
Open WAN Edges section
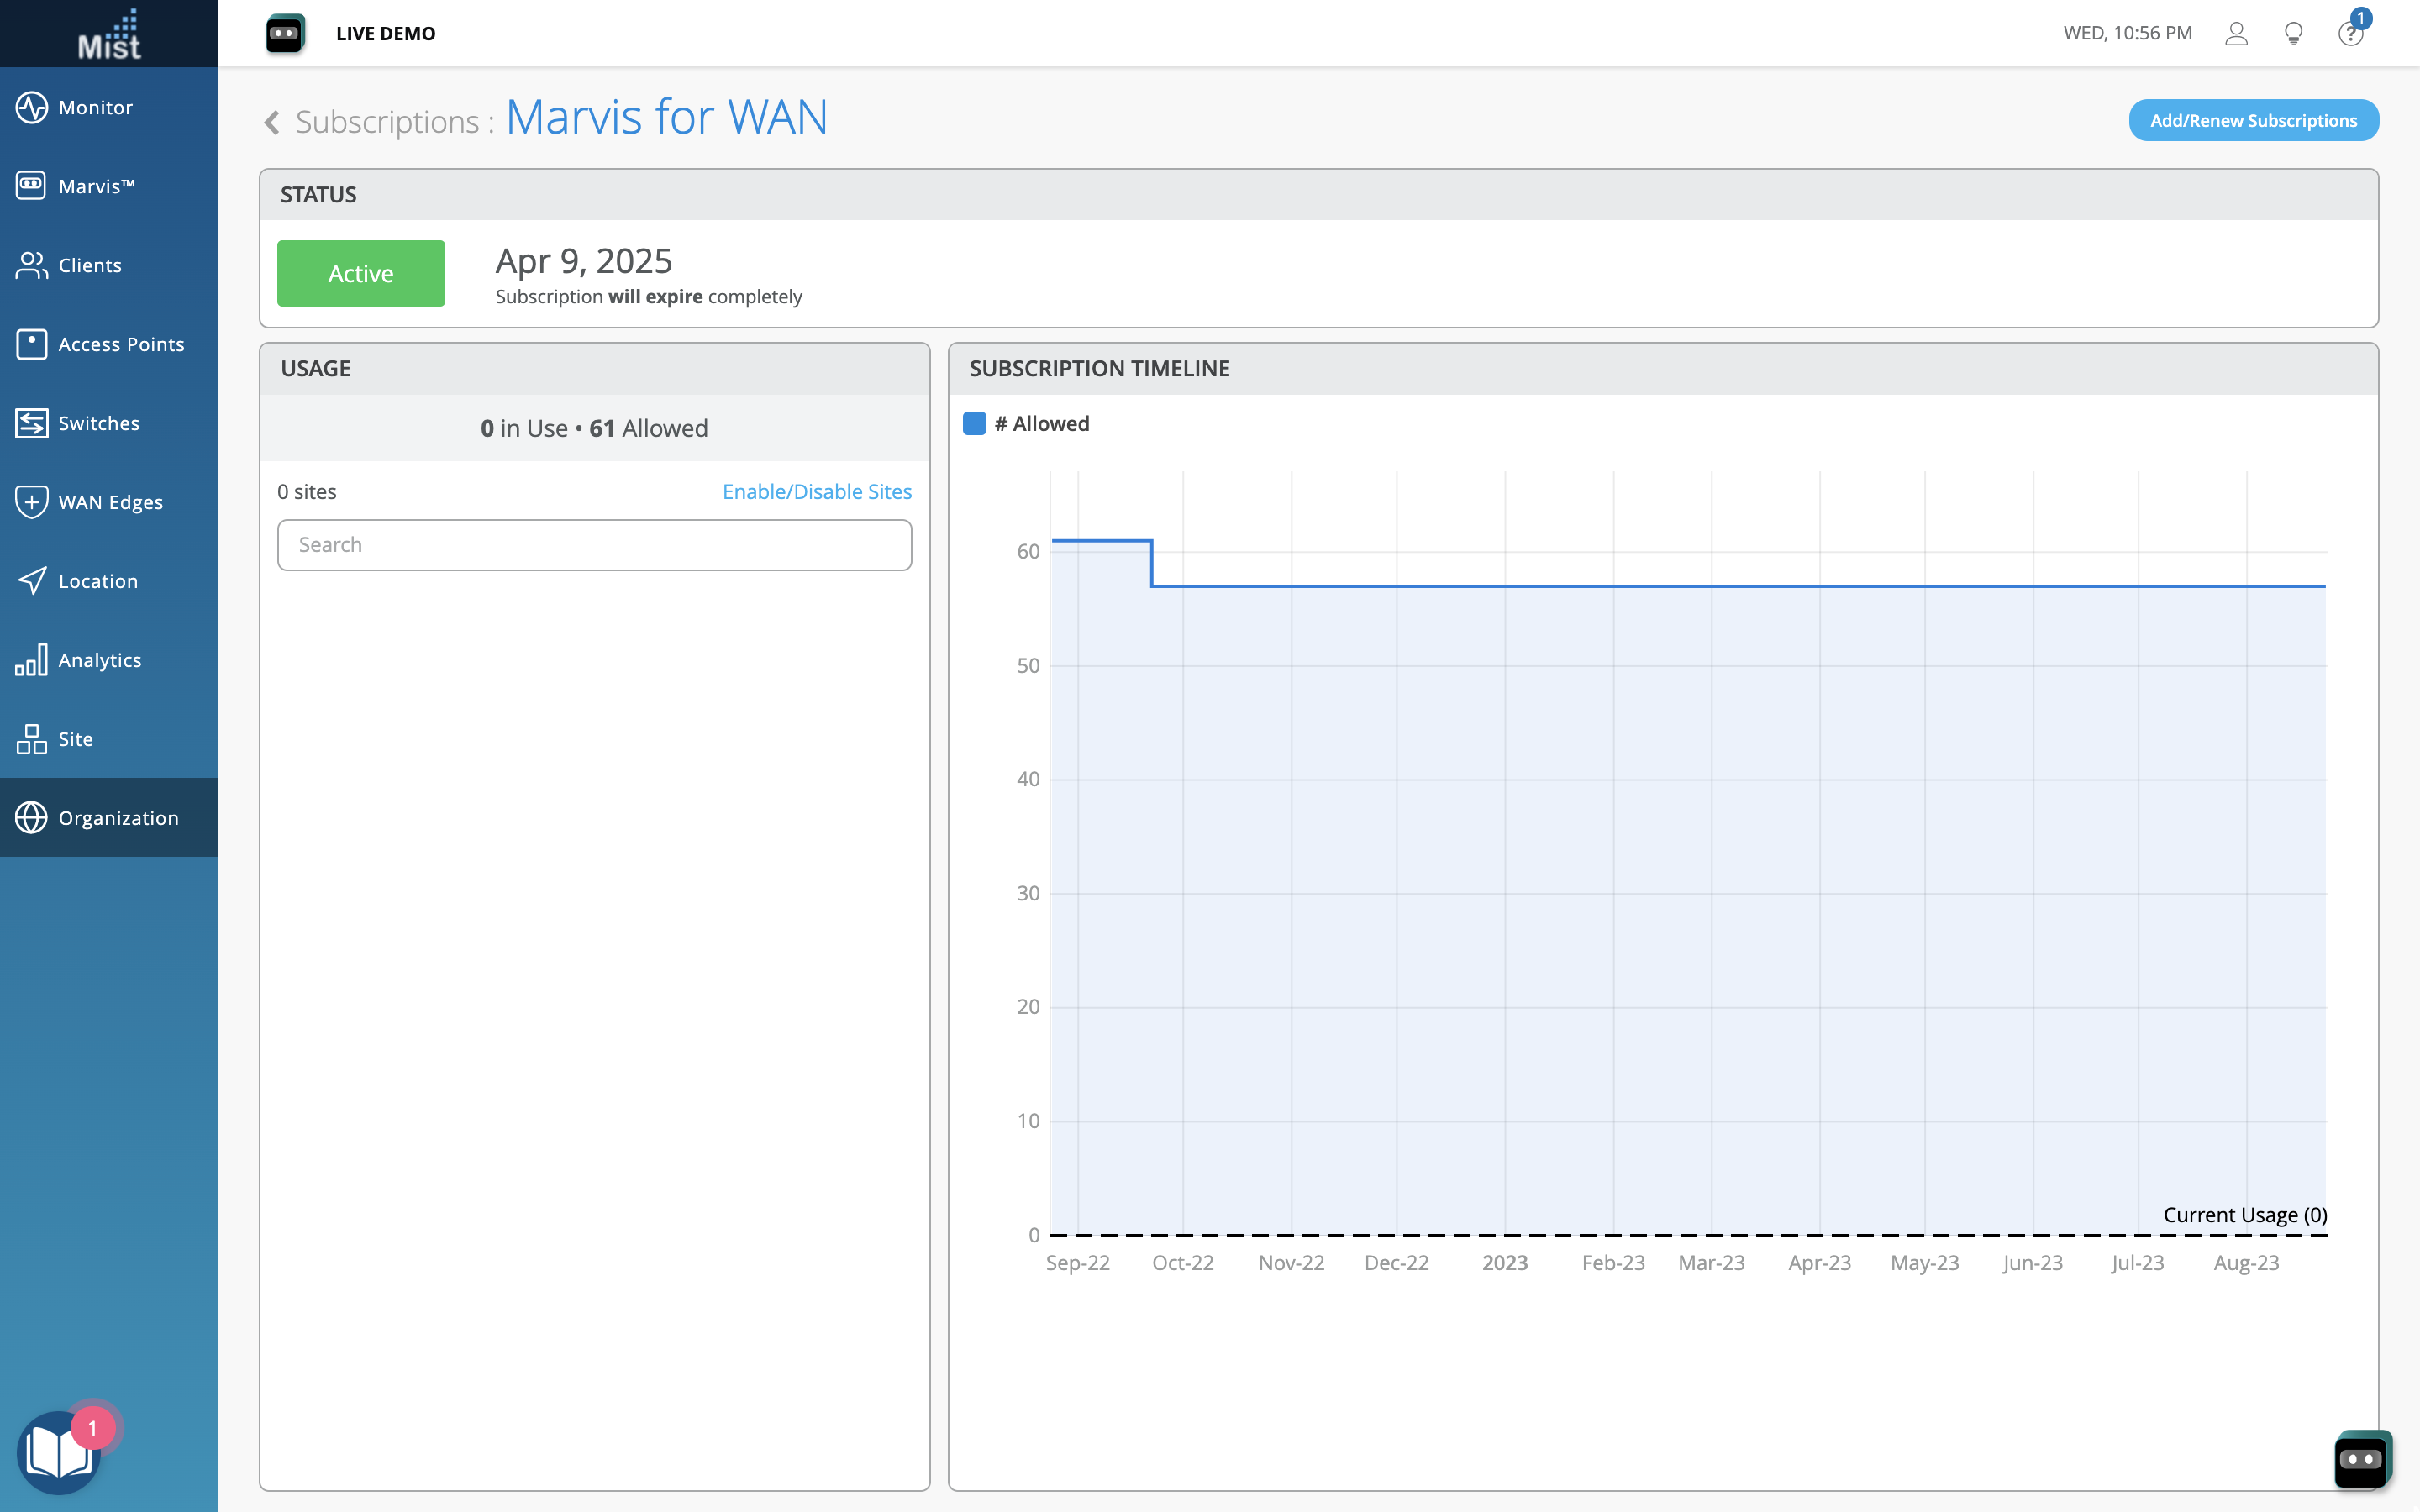coord(110,502)
